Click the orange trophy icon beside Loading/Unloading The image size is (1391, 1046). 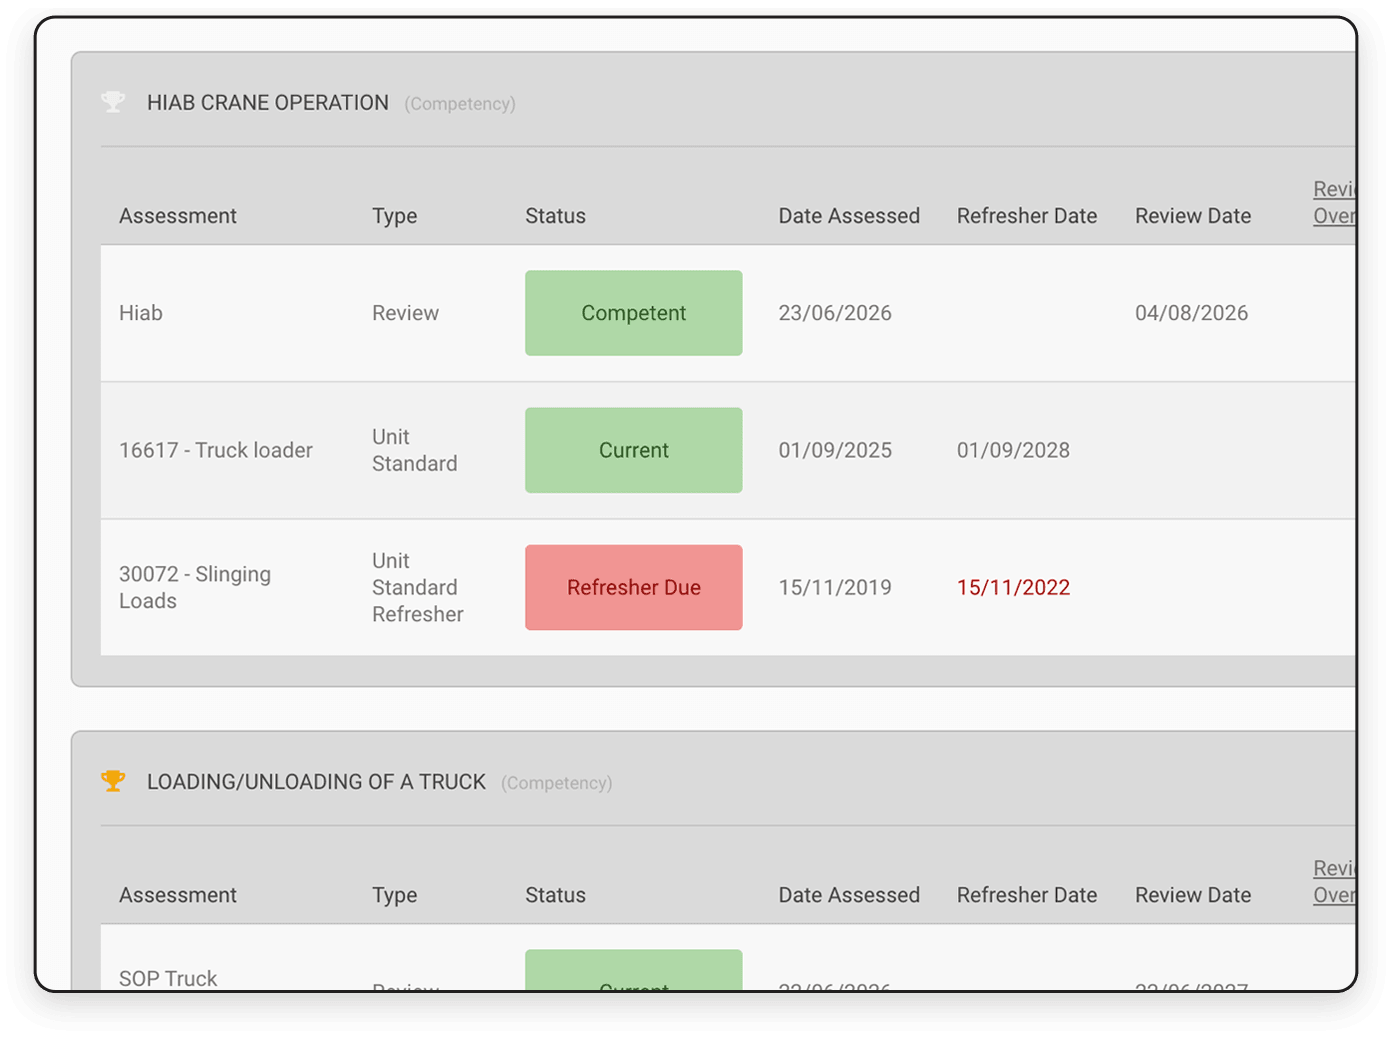point(113,781)
